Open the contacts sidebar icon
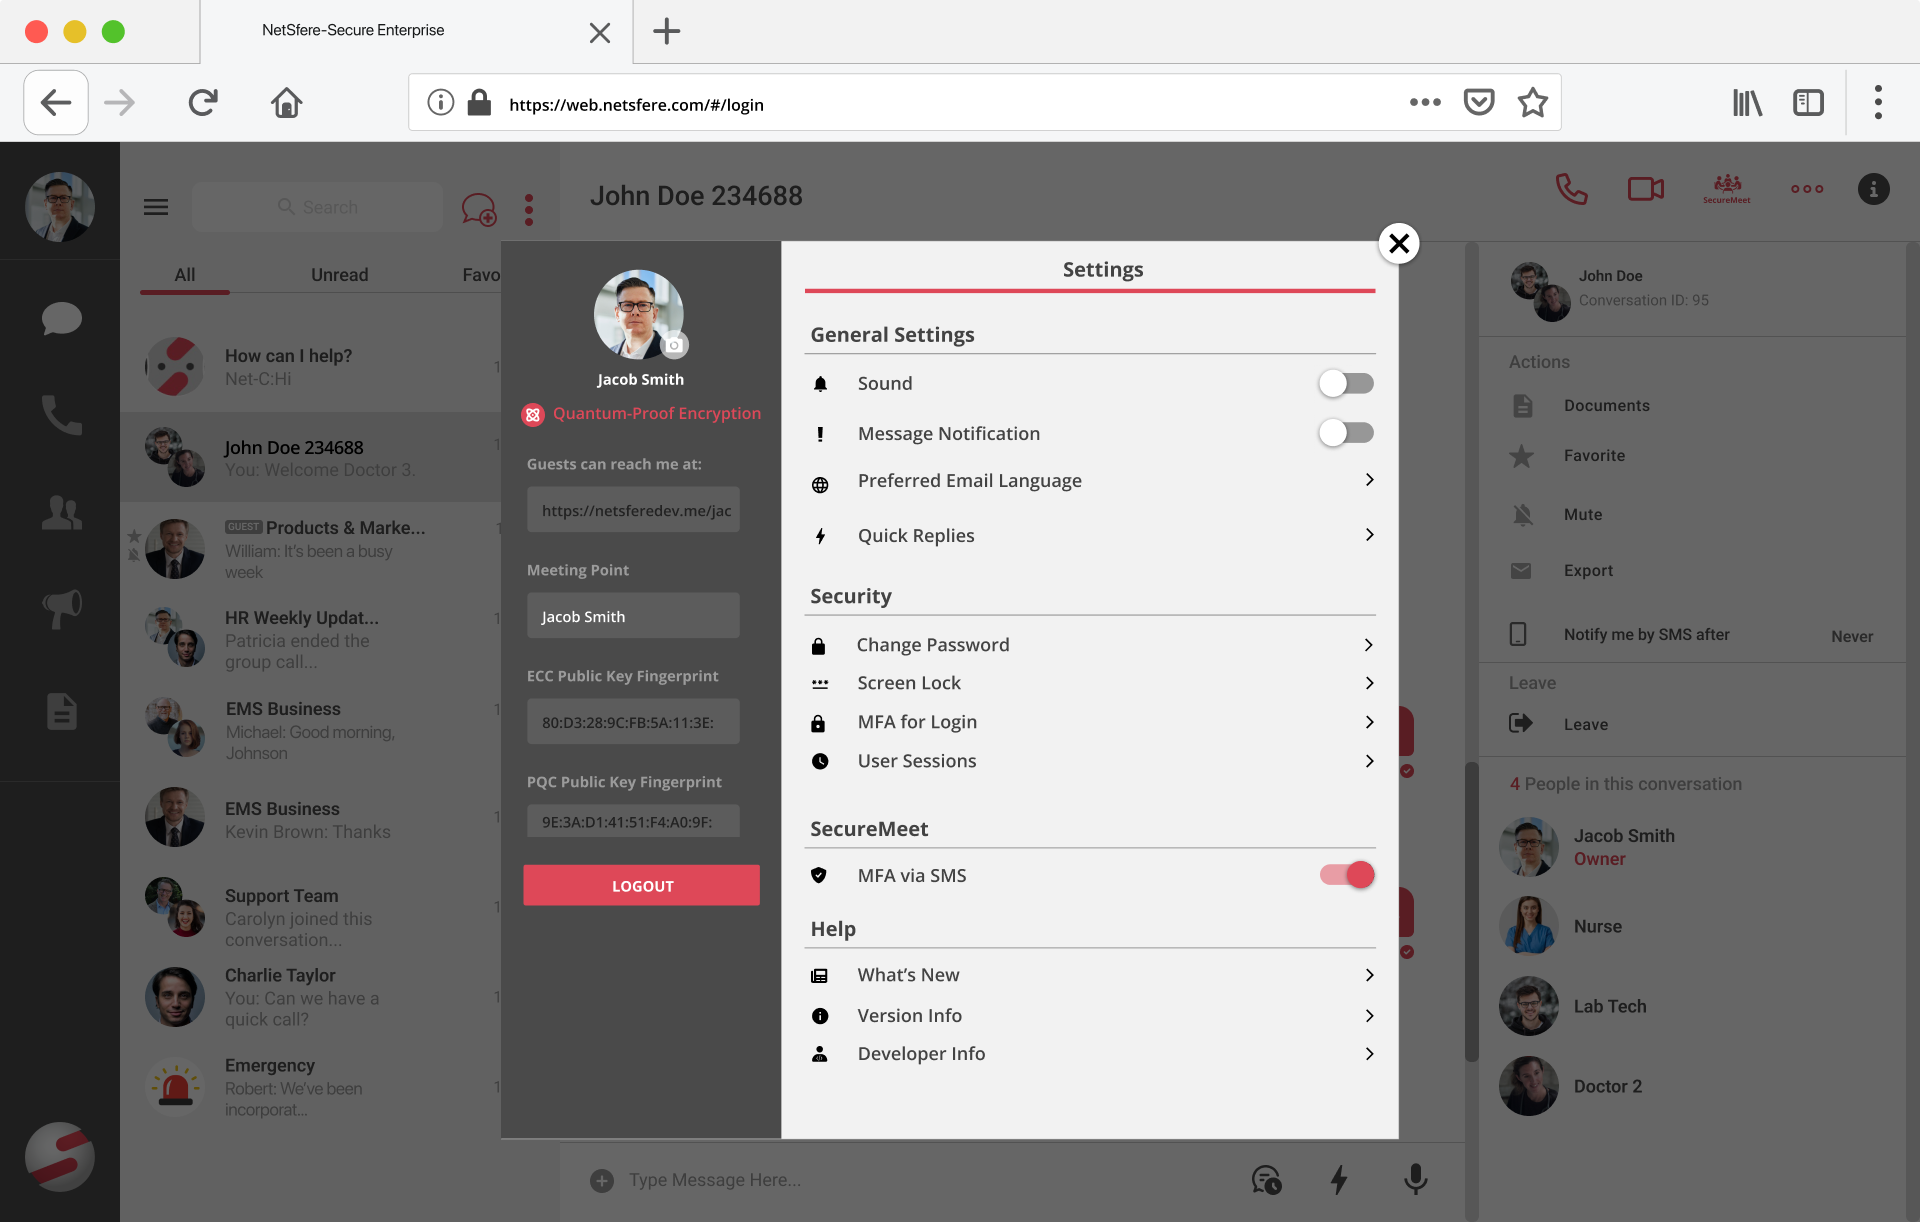 tap(61, 512)
